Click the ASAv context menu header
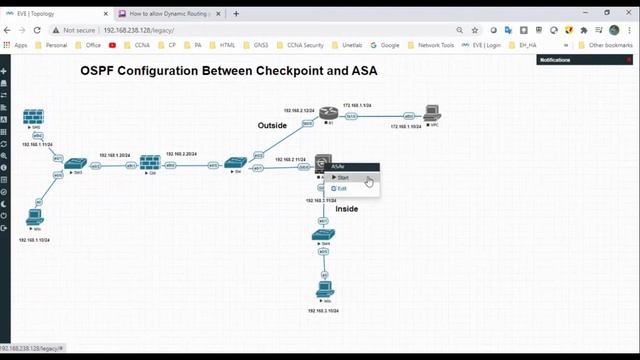The height and width of the screenshot is (360, 640). pos(351,167)
